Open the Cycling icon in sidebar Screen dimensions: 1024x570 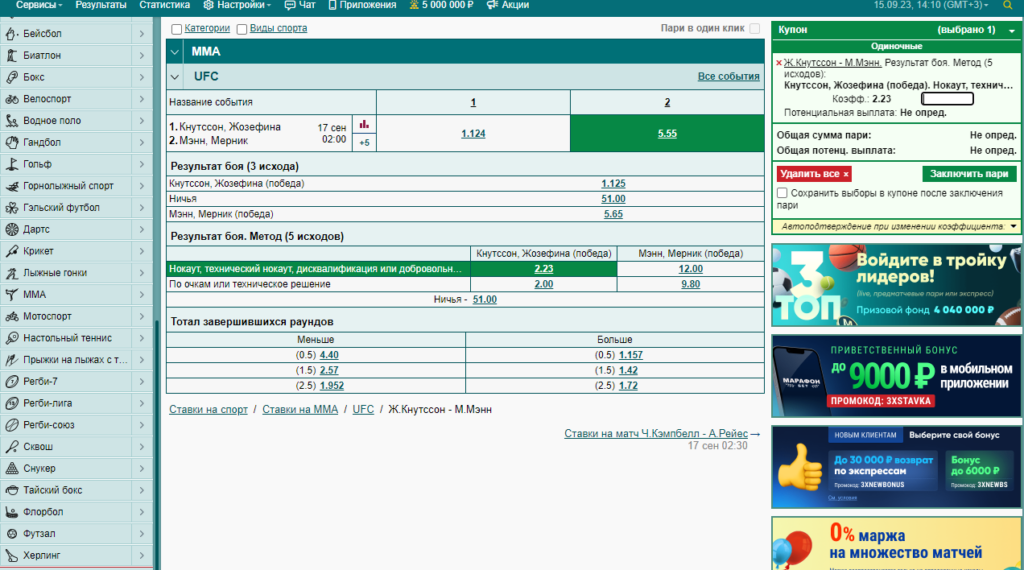tap(12, 99)
